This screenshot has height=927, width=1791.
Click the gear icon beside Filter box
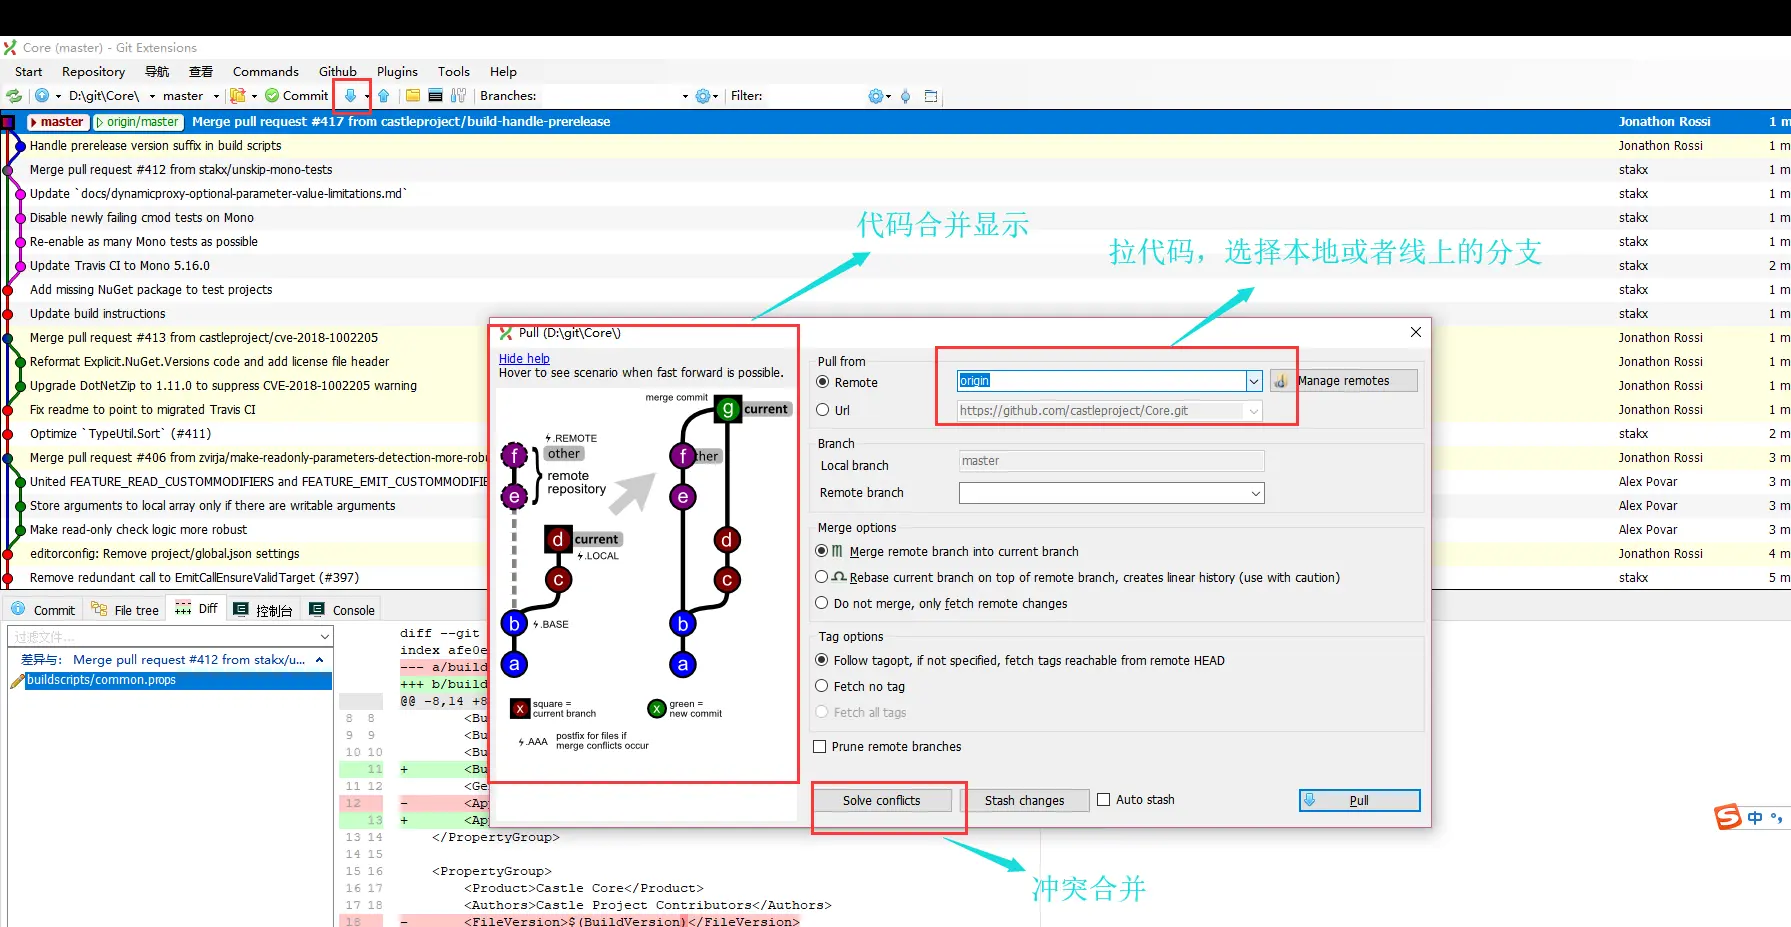point(876,96)
